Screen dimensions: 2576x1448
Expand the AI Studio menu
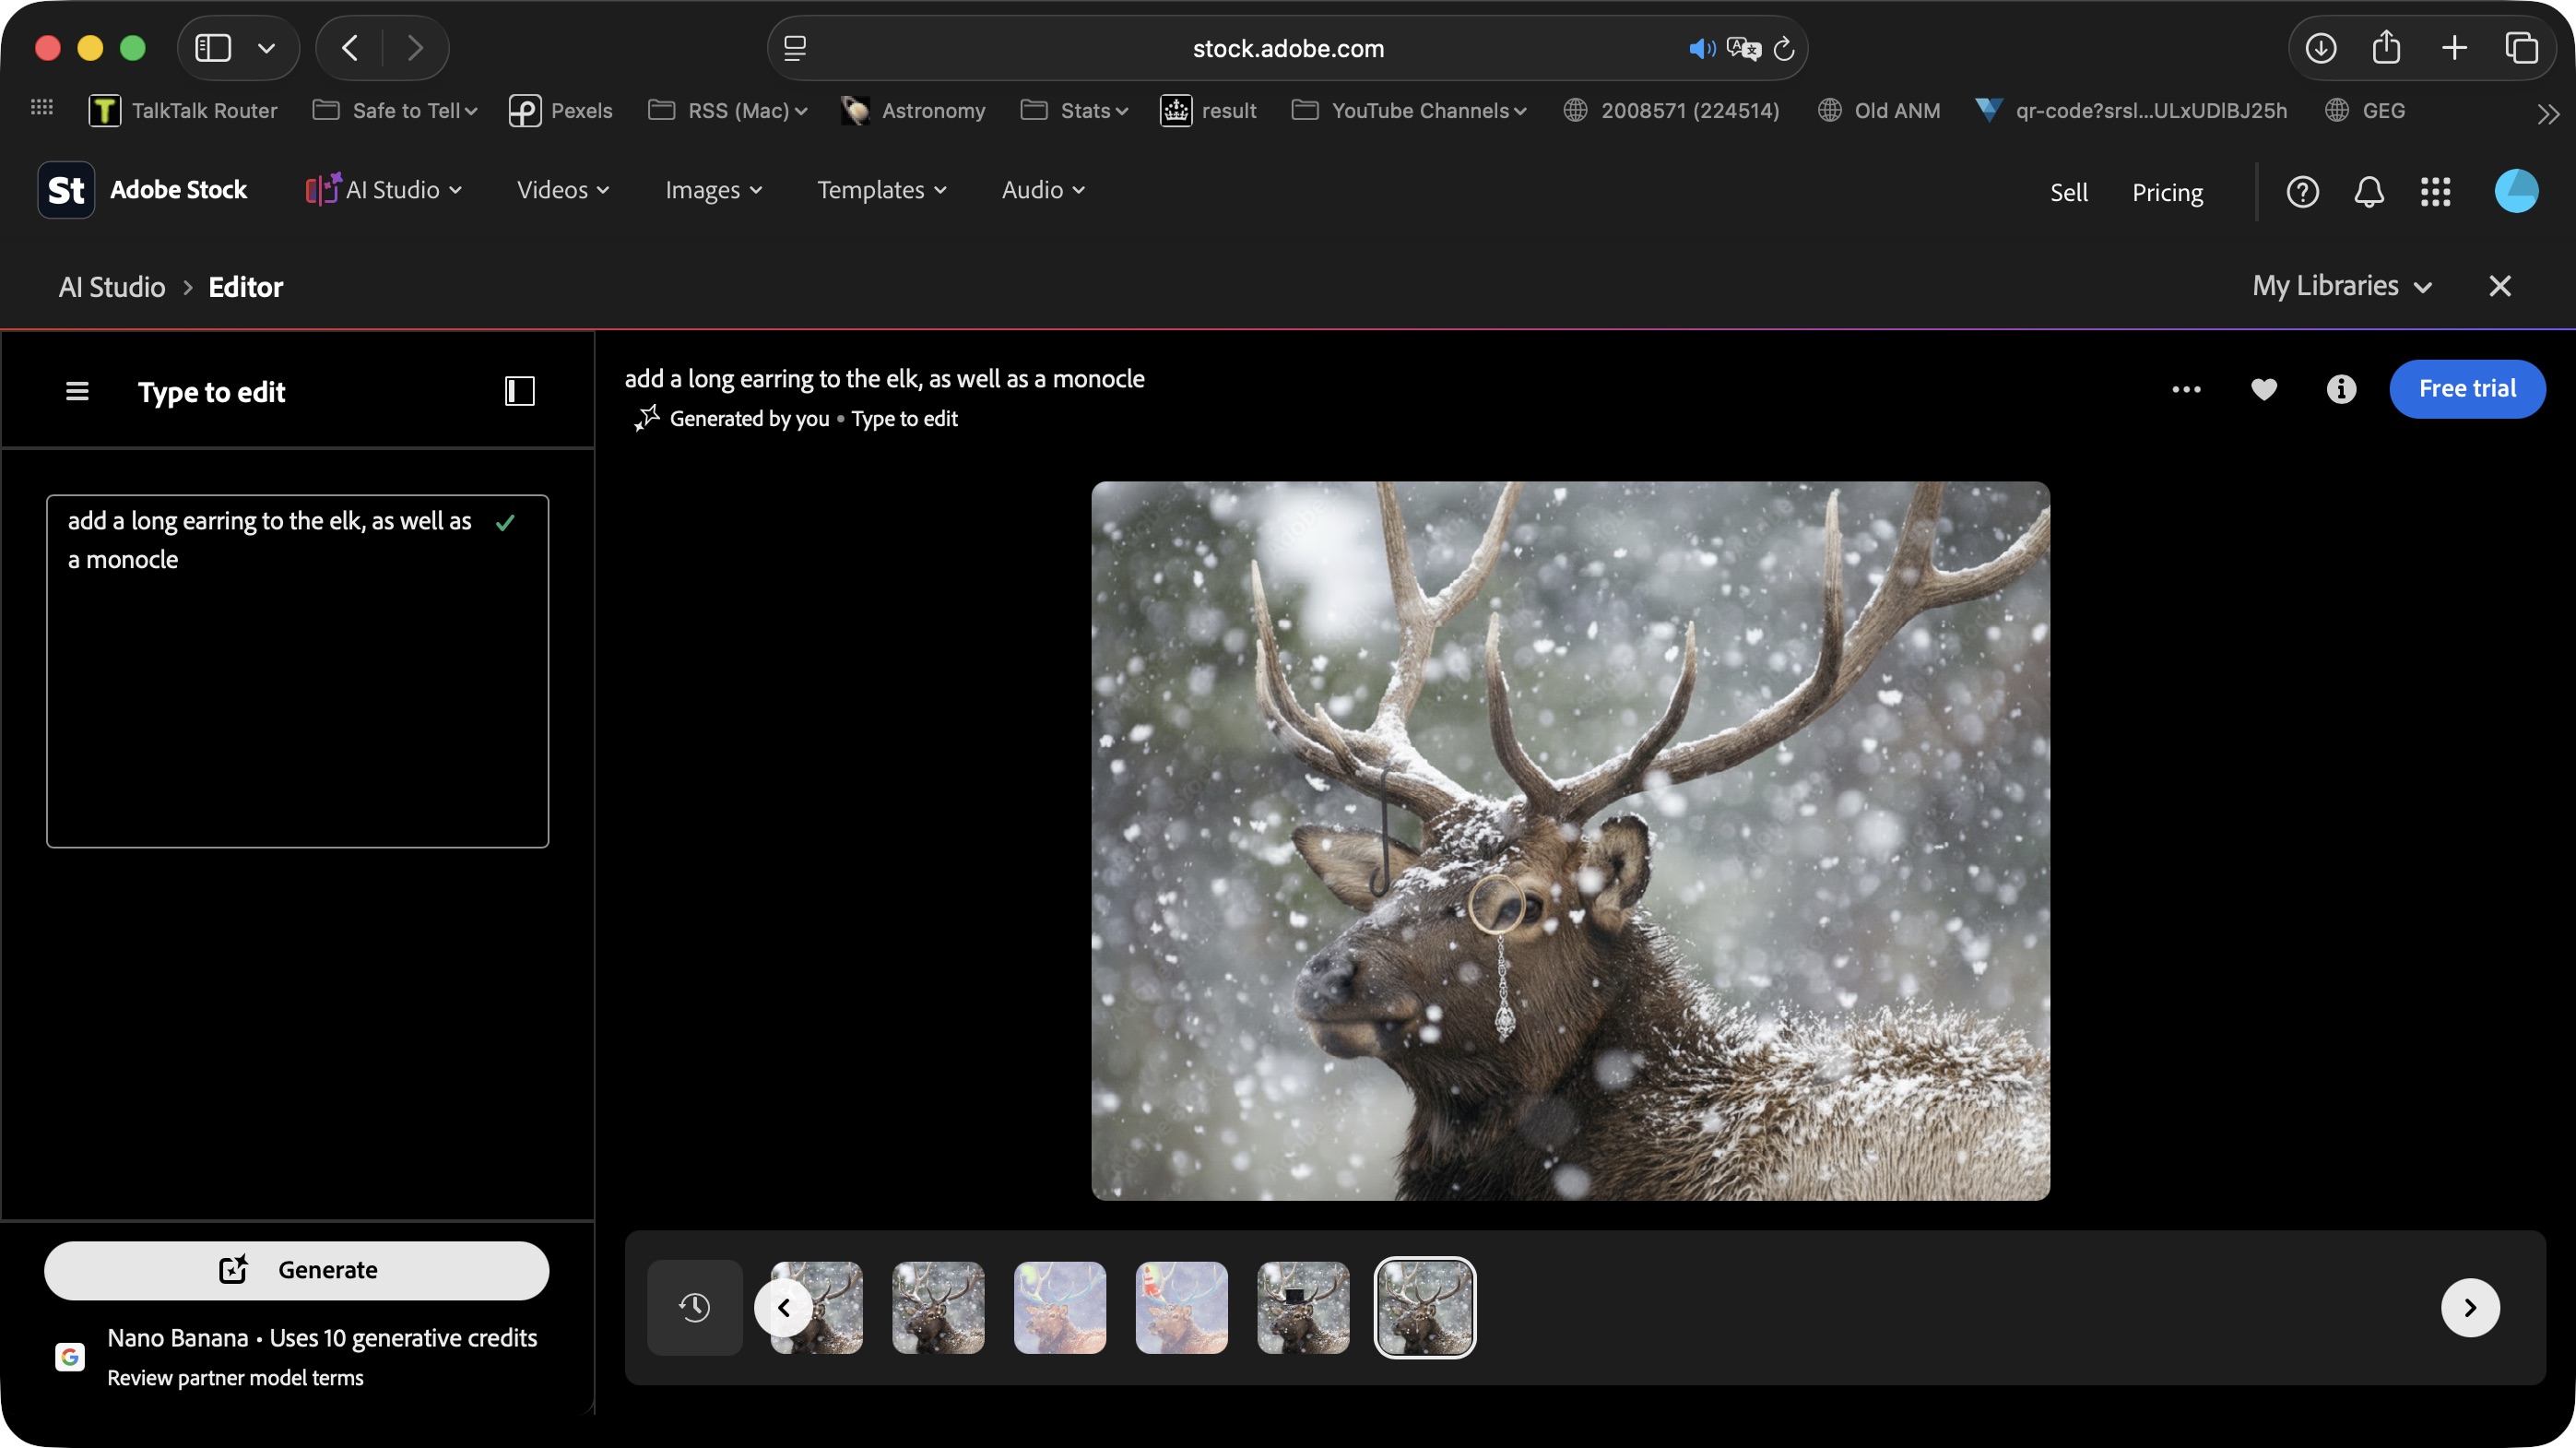point(384,190)
